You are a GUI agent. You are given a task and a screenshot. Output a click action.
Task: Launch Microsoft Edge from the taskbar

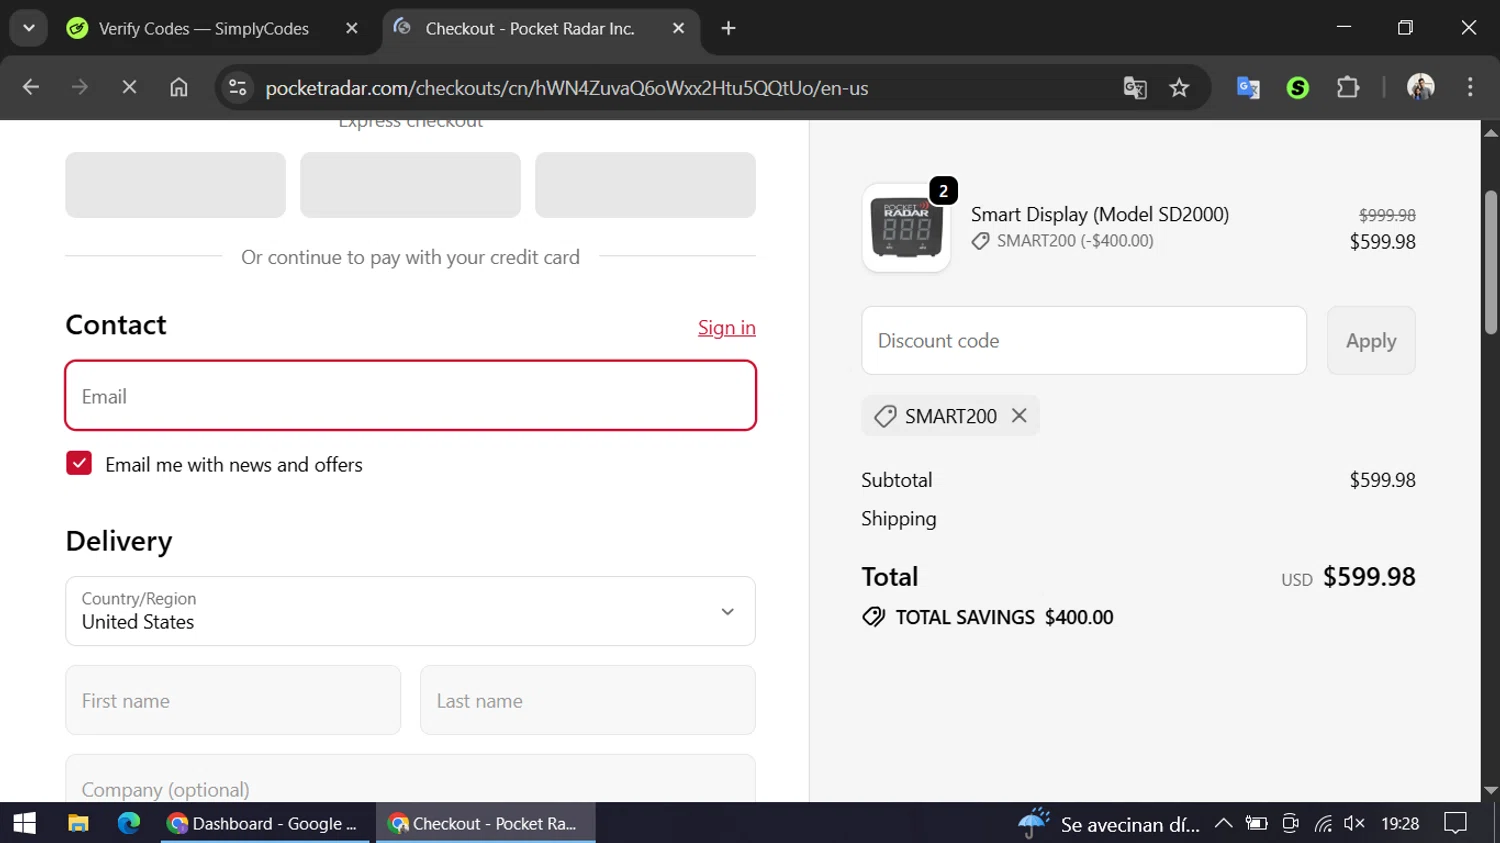pos(129,823)
